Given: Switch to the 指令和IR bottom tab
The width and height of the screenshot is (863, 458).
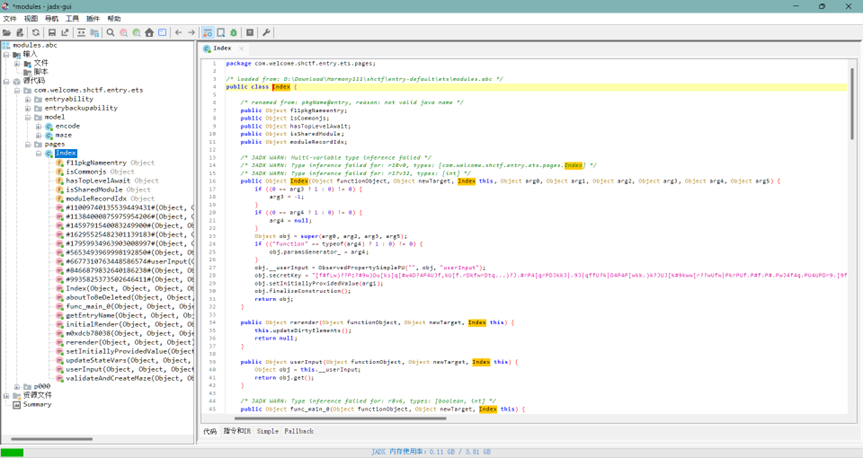Looking at the screenshot, I should click(237, 432).
